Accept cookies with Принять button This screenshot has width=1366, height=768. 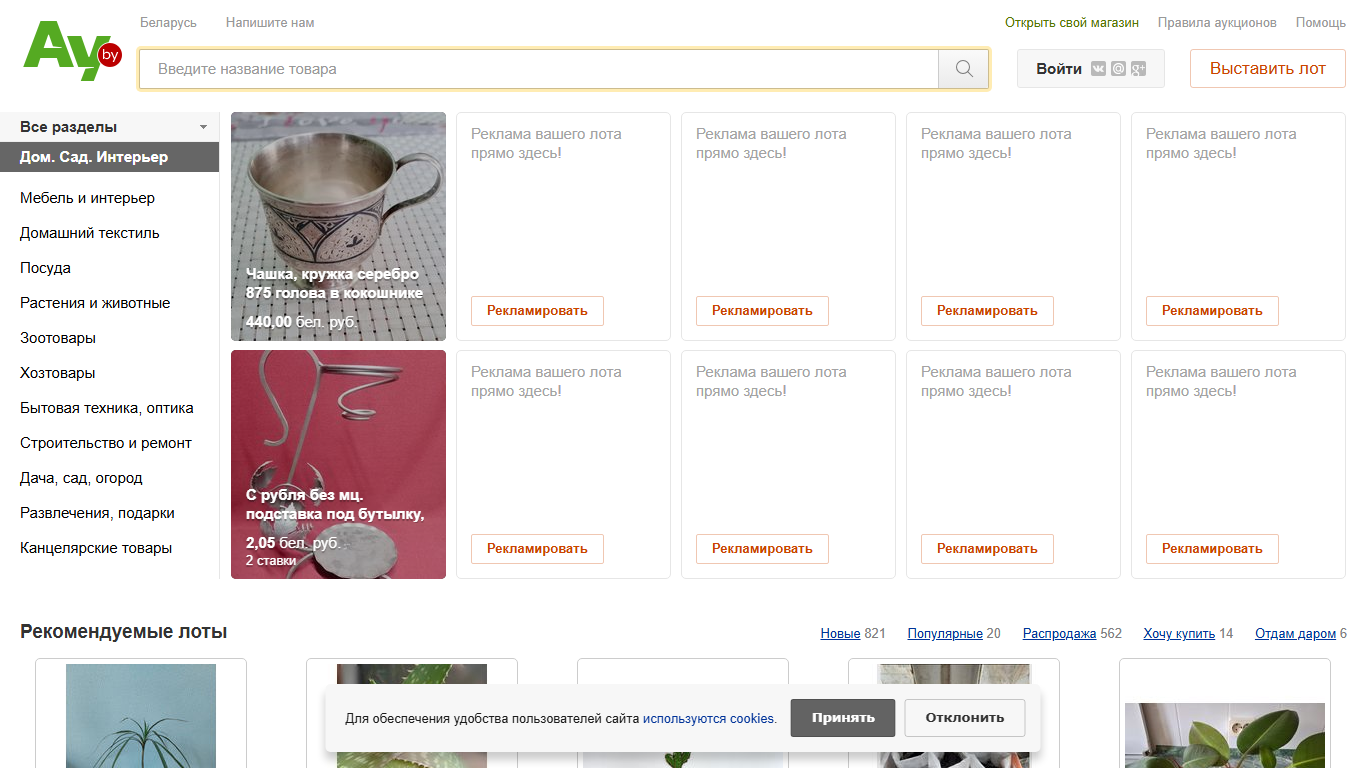(843, 718)
